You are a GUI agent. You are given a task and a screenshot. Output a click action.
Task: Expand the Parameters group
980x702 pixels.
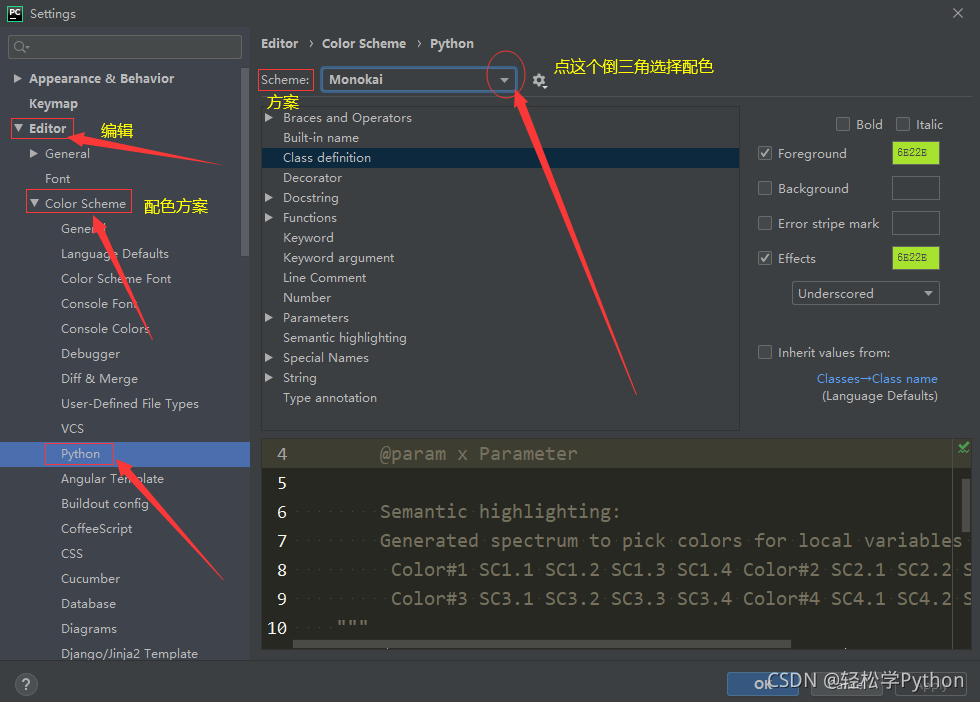pos(269,318)
